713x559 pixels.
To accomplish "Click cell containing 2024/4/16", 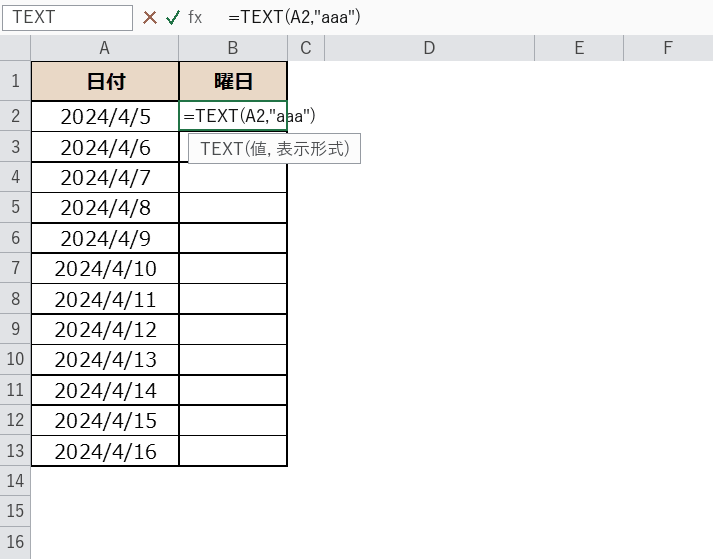I will click(x=105, y=451).
